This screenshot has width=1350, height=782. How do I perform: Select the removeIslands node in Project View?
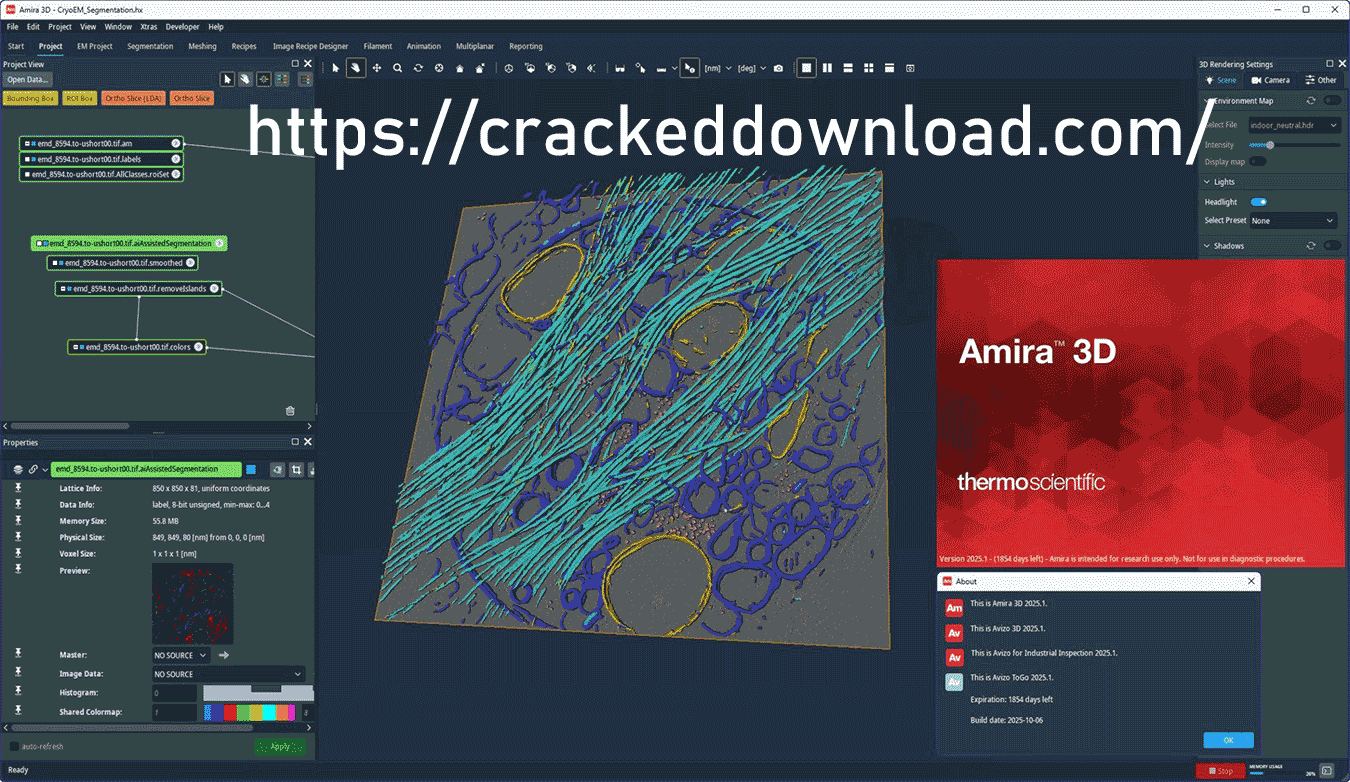tap(138, 289)
